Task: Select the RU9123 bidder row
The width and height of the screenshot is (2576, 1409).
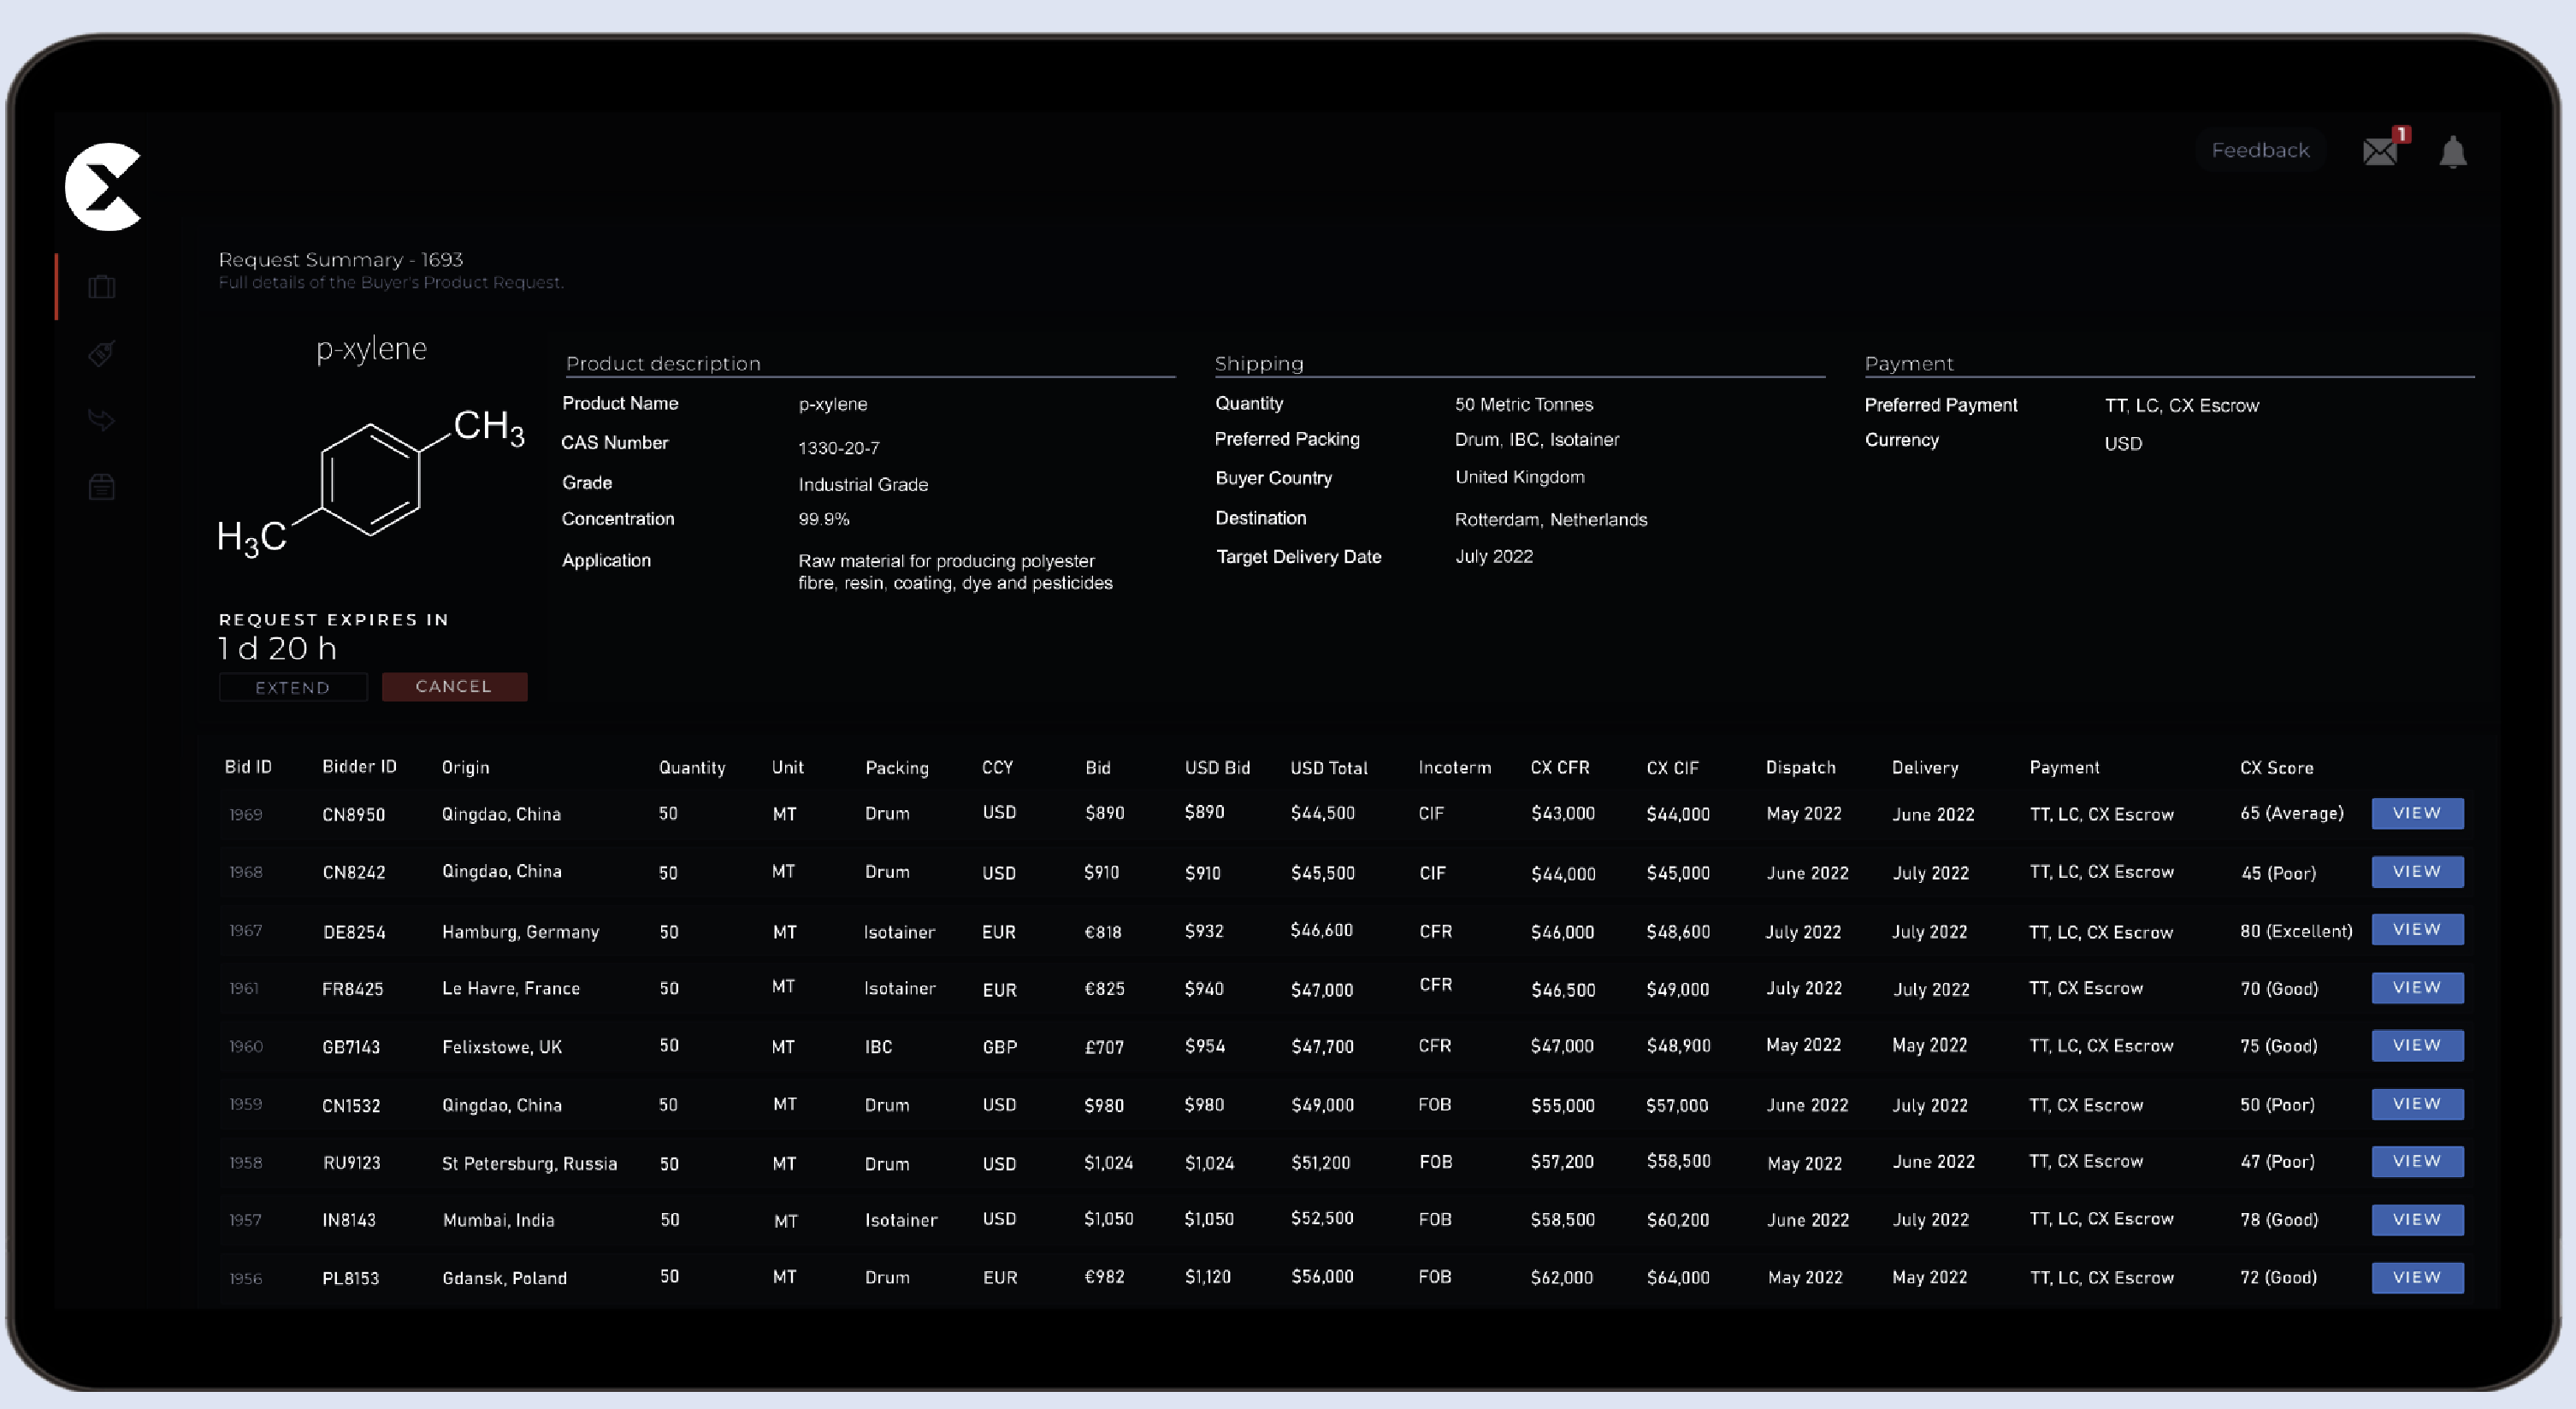Action: click(351, 1163)
